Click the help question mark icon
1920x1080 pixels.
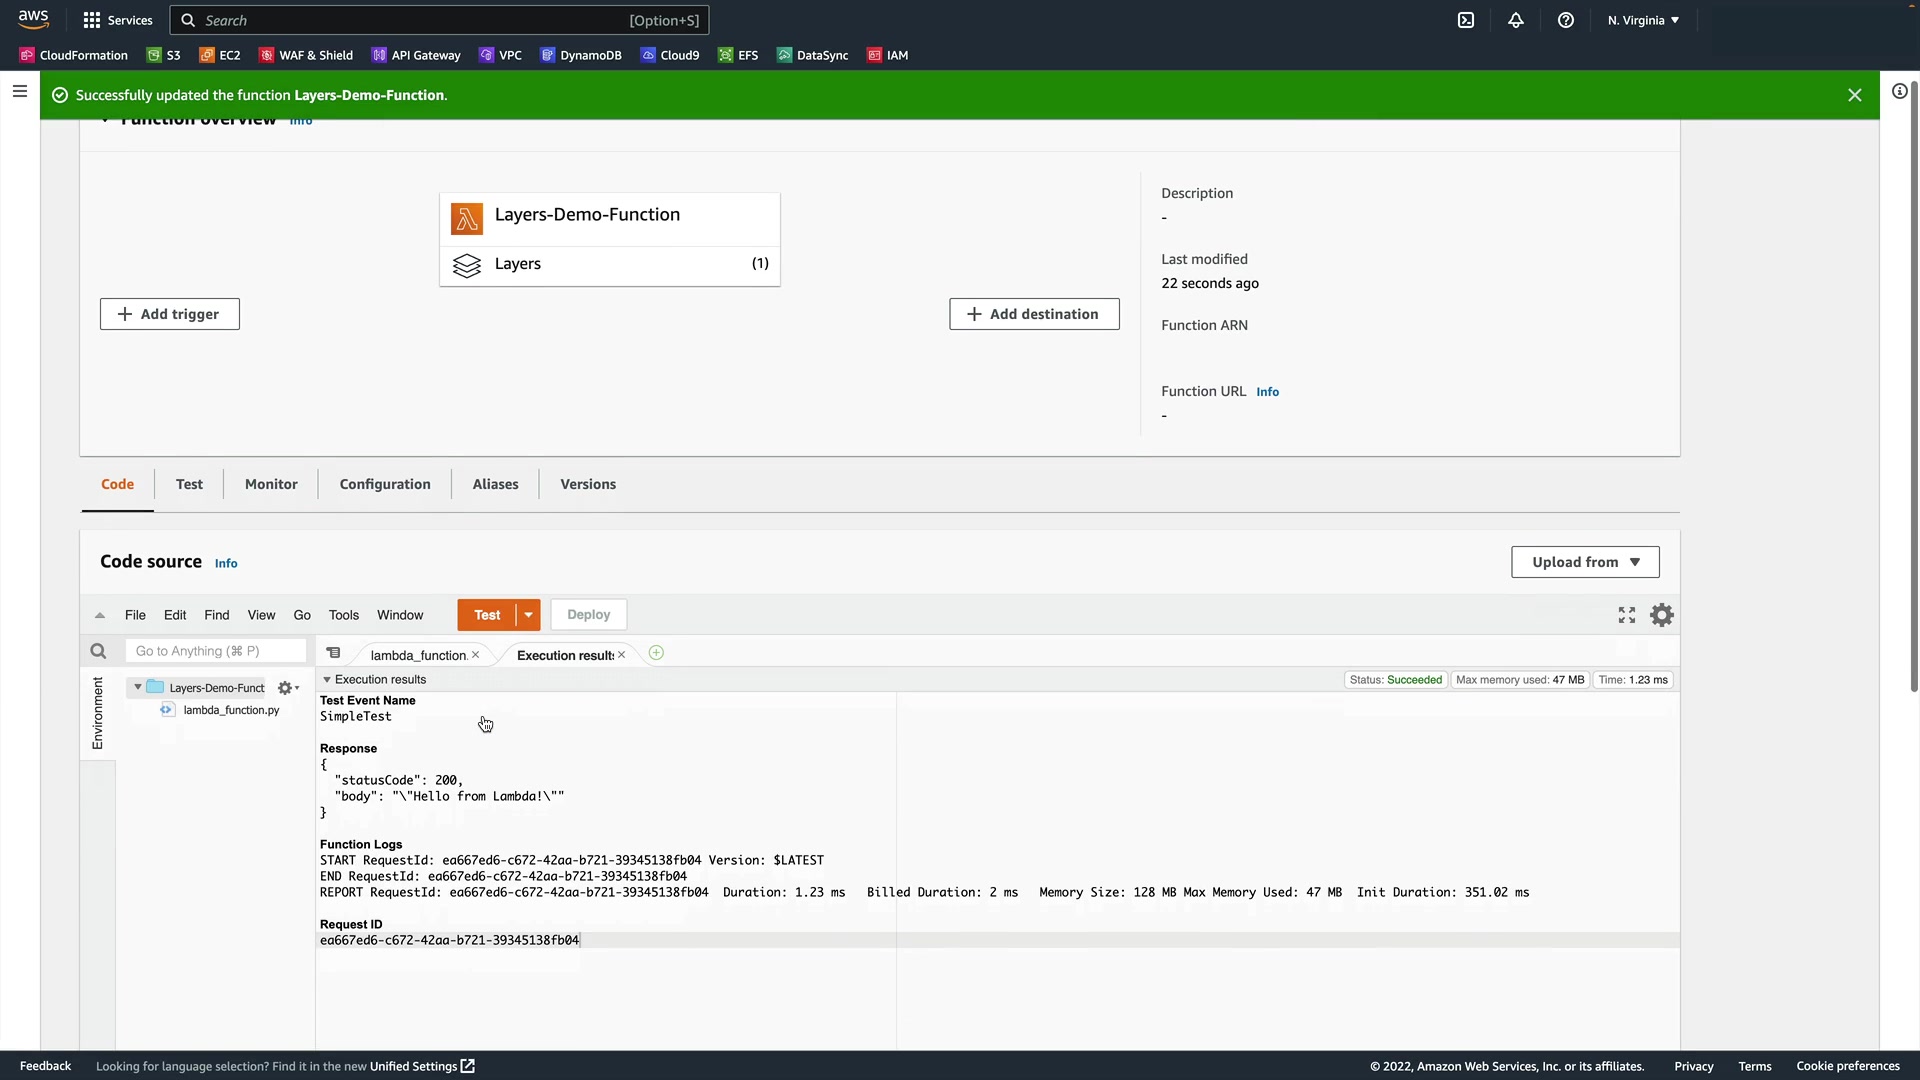click(x=1566, y=20)
